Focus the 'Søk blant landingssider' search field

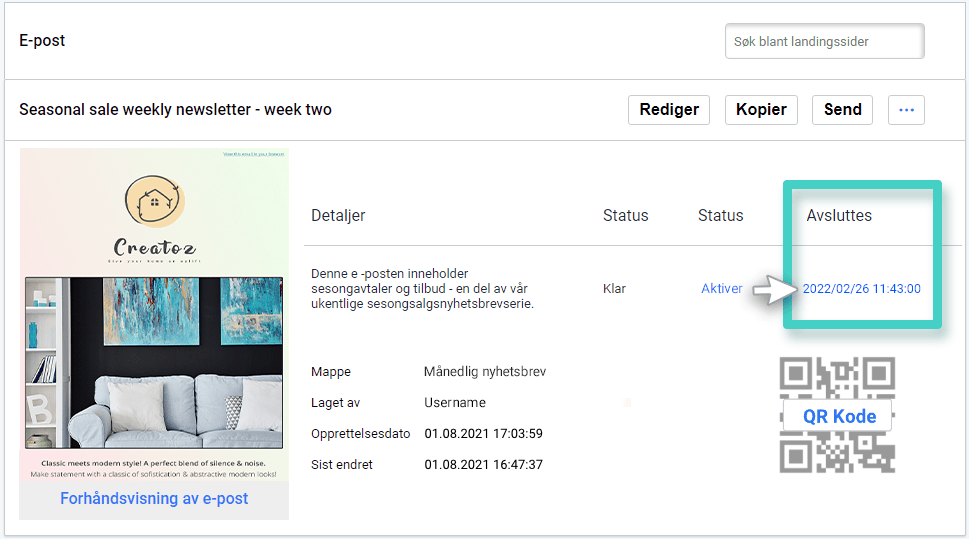824,42
